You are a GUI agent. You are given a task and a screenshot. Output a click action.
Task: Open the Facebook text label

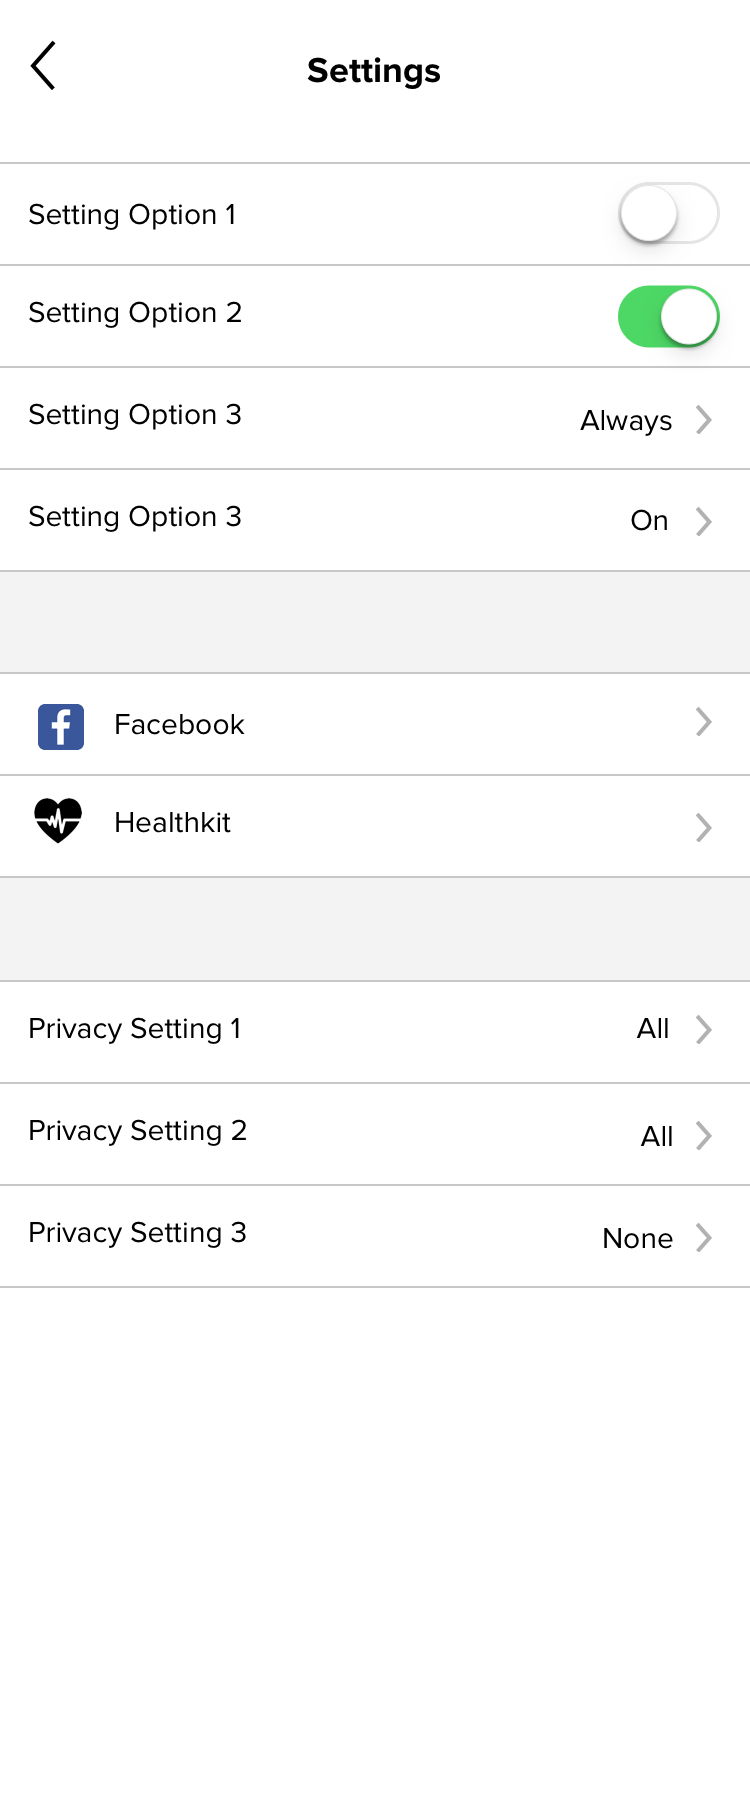click(x=179, y=724)
